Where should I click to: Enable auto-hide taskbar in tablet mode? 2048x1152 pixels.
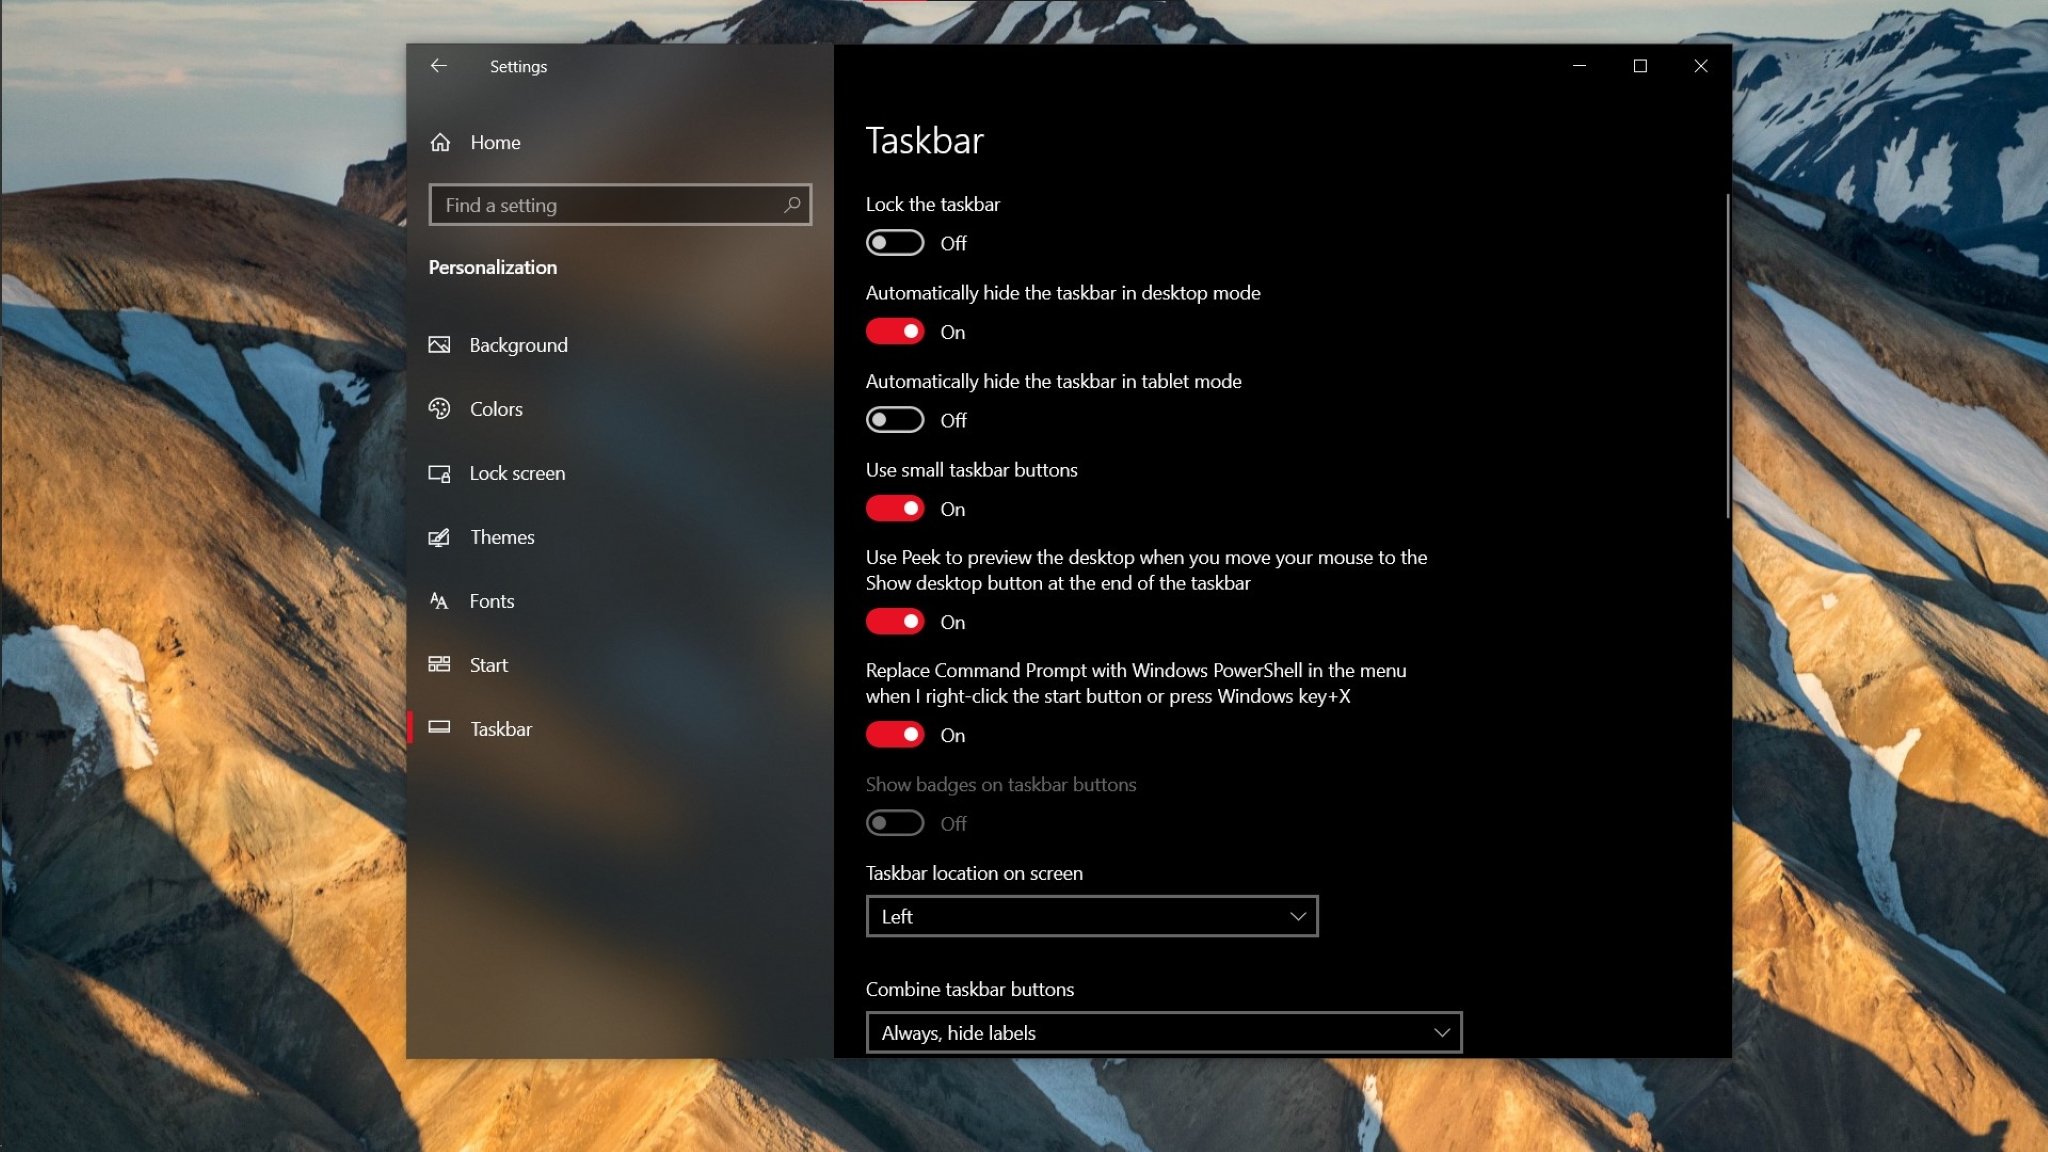pos(894,420)
